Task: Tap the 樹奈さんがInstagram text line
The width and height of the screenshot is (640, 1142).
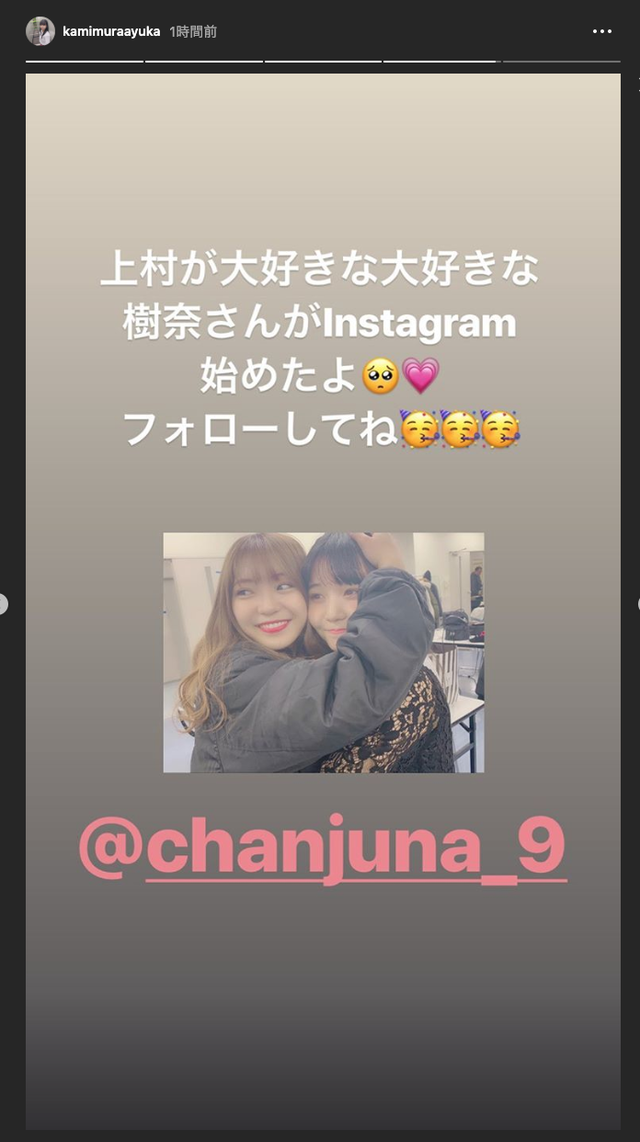Action: 320,323
